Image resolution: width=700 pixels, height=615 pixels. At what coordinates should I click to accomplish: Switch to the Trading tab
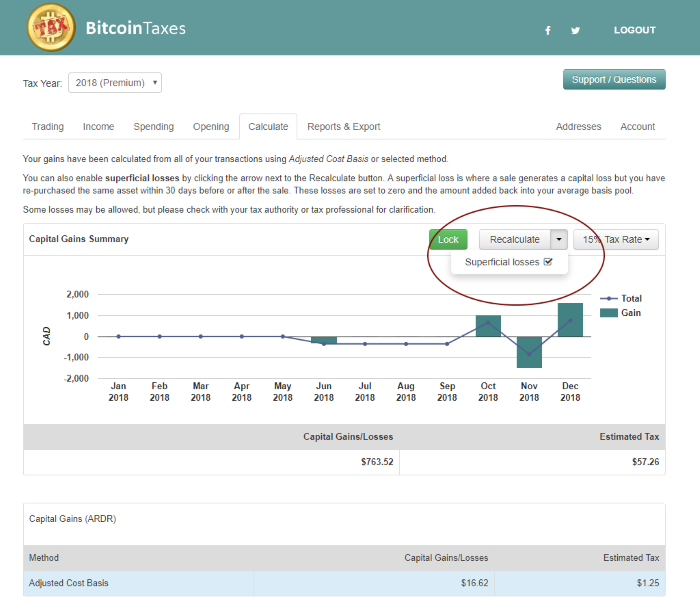coord(48,127)
